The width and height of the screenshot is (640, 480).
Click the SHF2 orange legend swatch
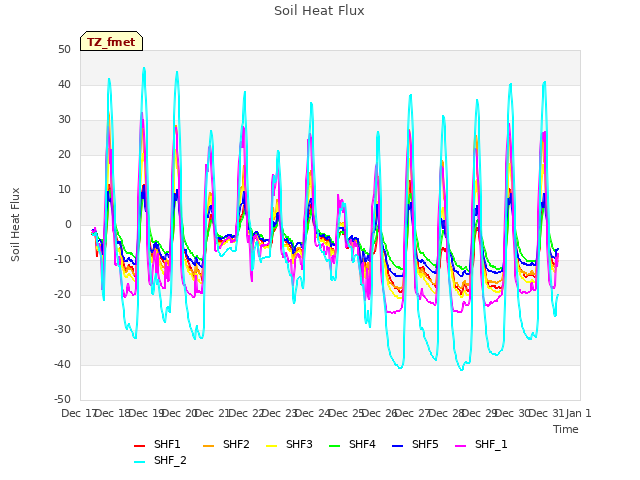click(209, 446)
